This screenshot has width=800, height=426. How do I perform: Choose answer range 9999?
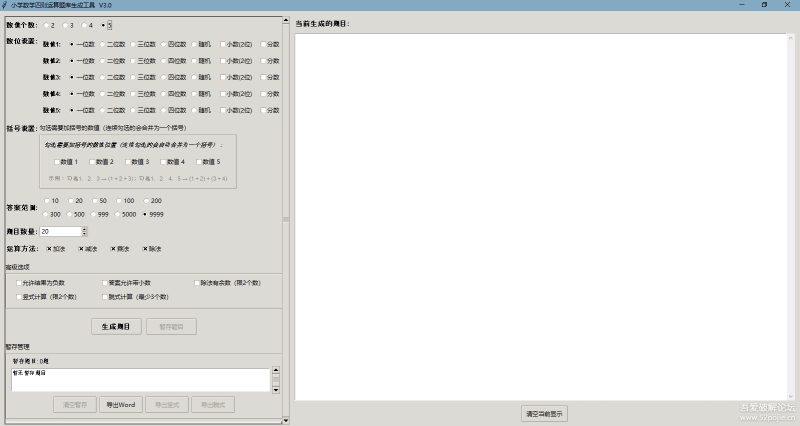153,215
